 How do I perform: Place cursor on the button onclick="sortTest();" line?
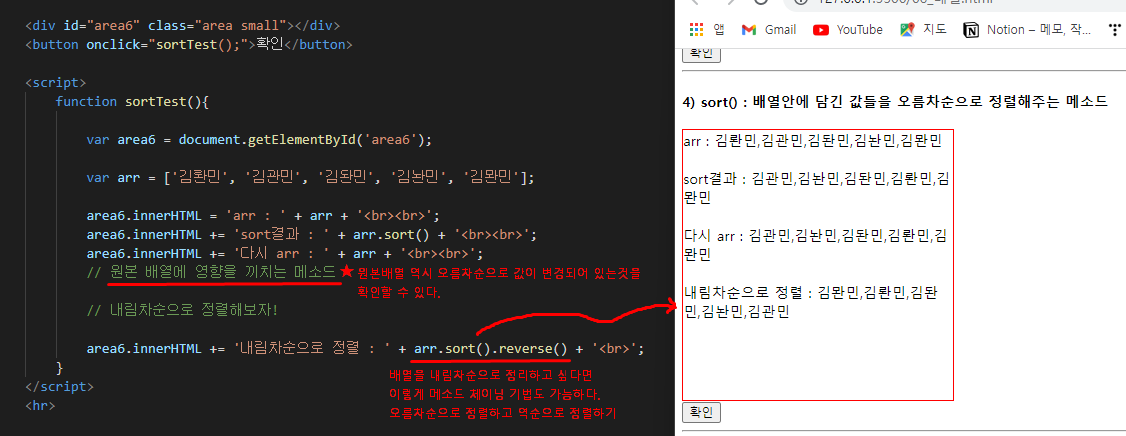tap(189, 45)
